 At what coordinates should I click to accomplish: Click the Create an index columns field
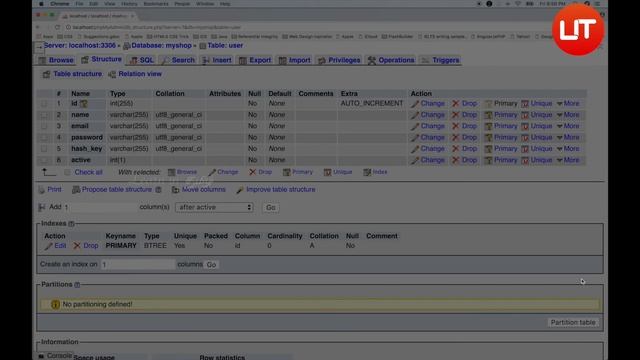(138, 264)
